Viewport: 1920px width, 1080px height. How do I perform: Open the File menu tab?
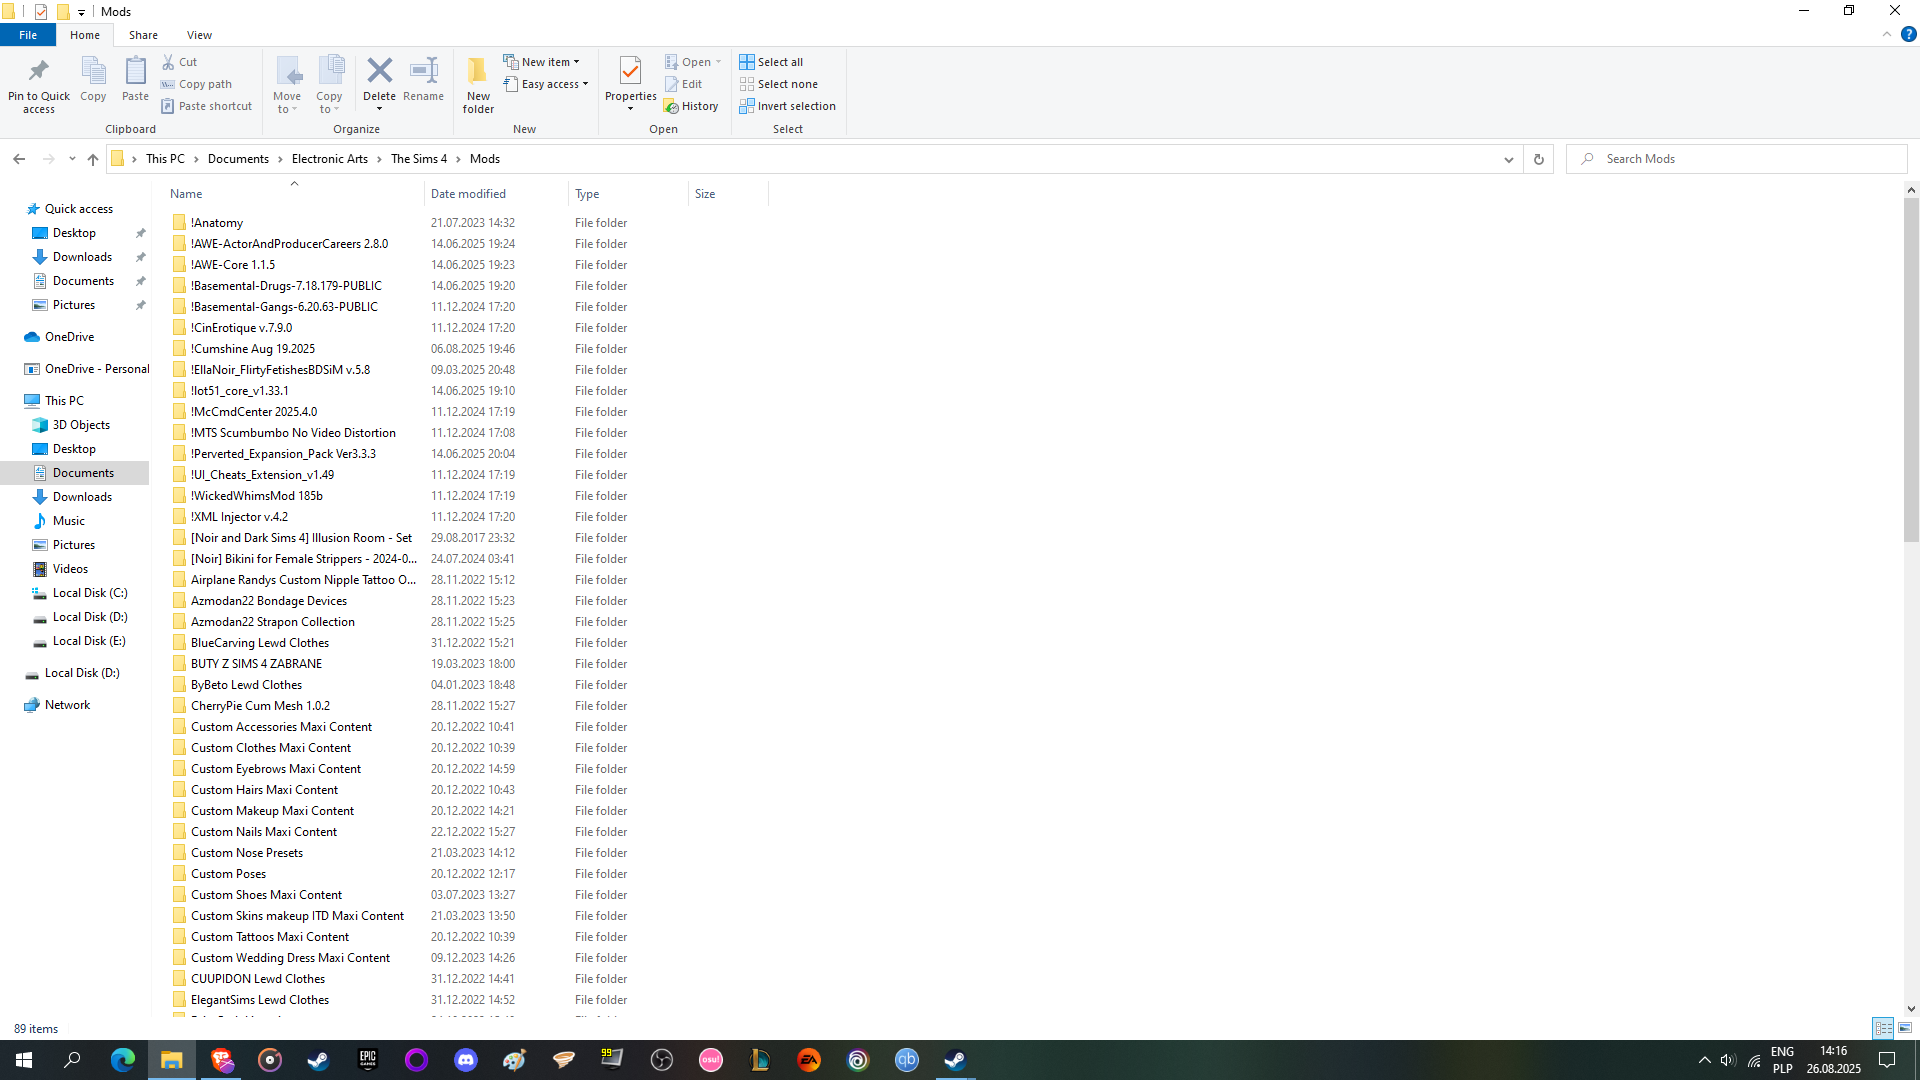(x=28, y=35)
